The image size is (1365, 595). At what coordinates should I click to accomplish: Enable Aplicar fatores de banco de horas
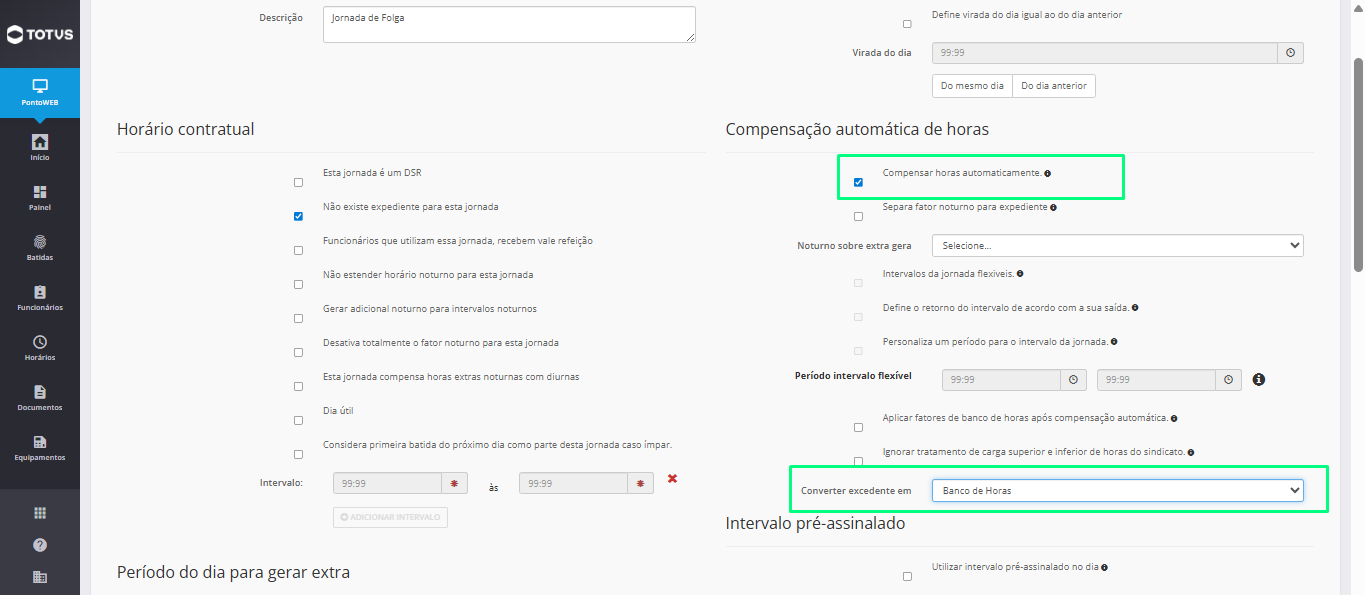point(858,427)
